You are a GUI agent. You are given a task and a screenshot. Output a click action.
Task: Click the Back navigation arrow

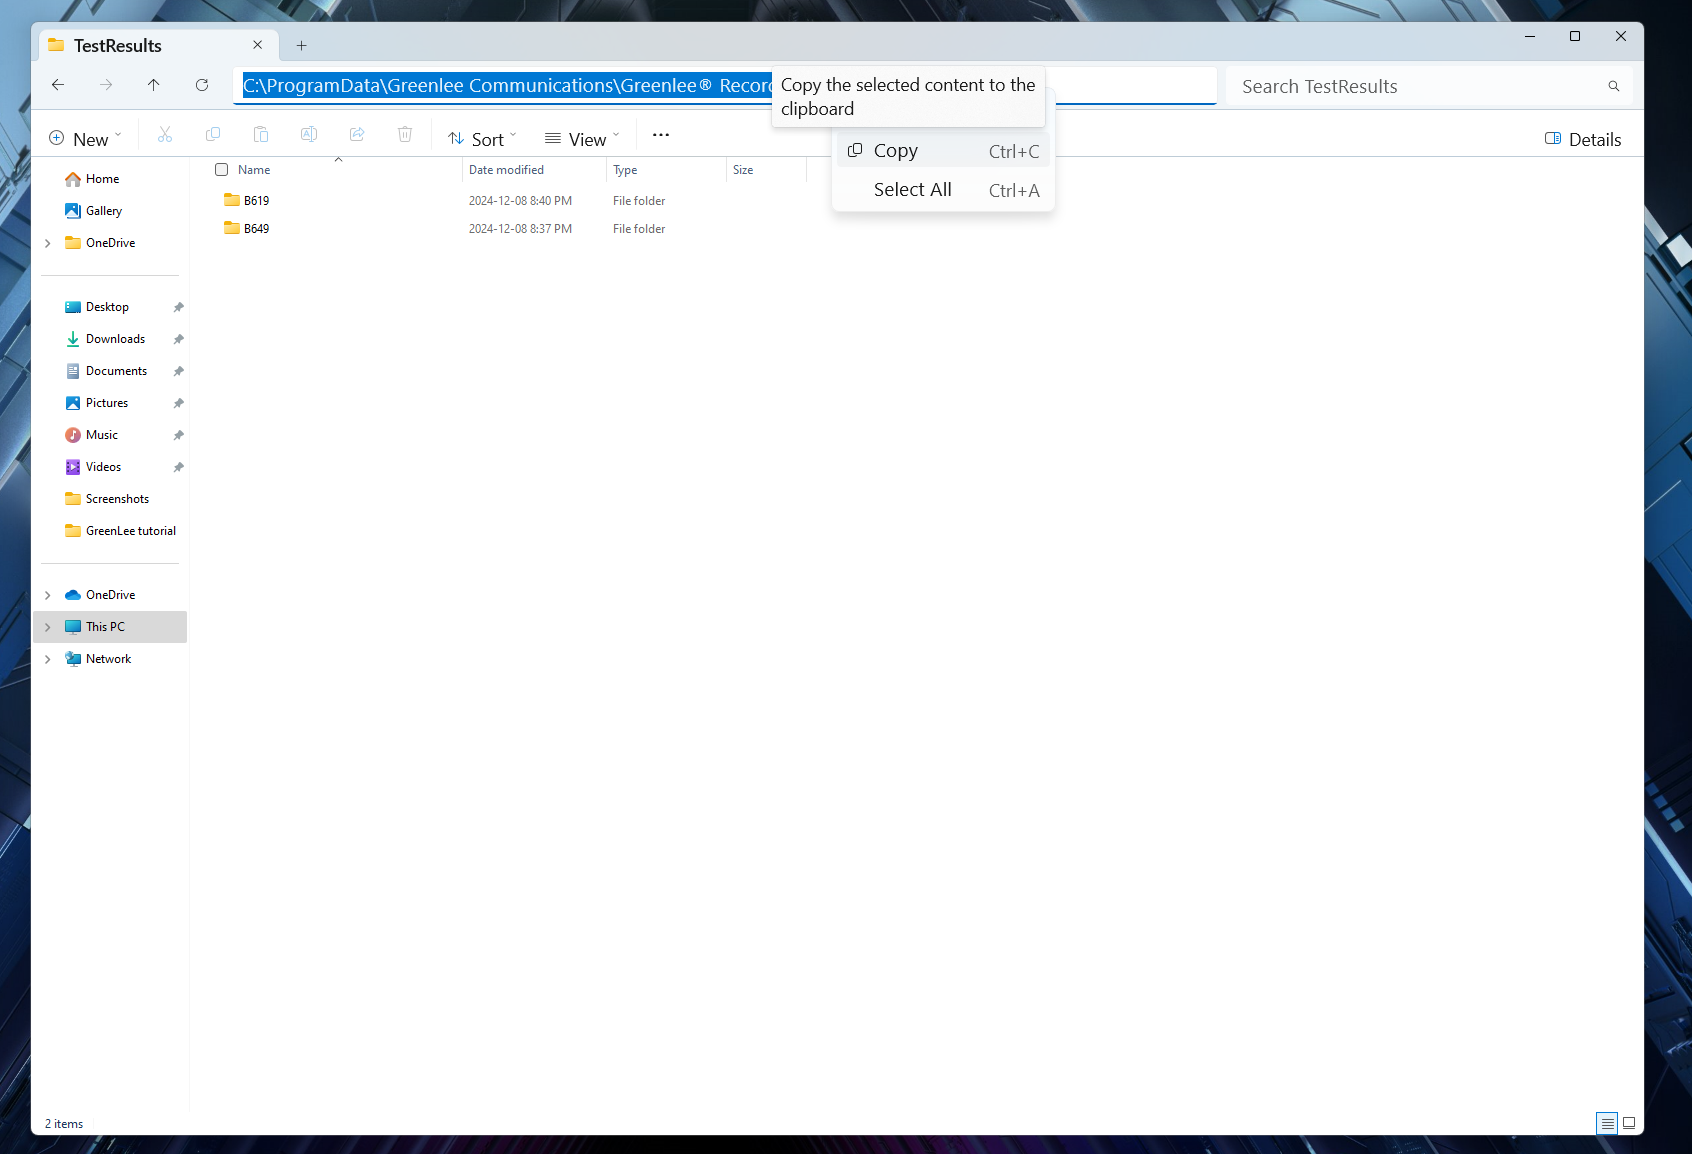(x=58, y=85)
